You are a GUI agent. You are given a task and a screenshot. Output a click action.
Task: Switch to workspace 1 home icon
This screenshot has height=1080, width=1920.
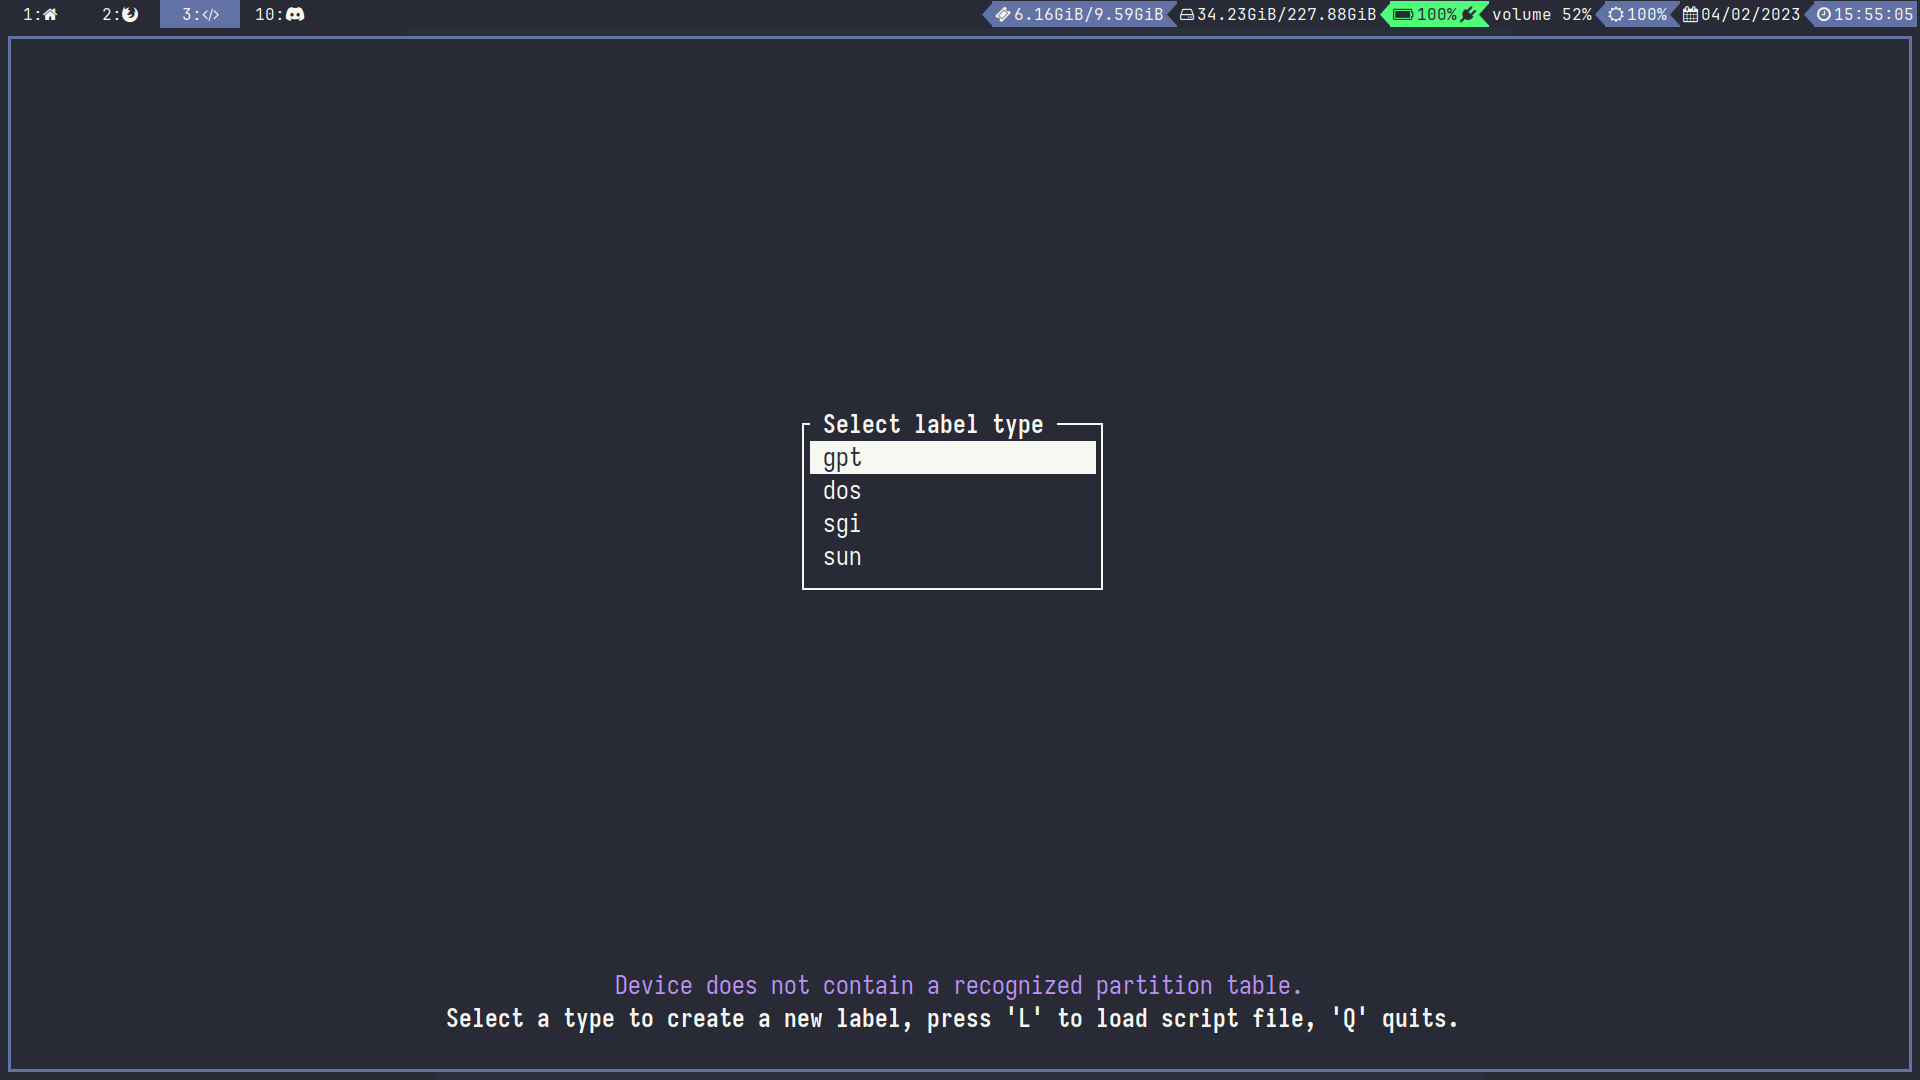pos(40,14)
